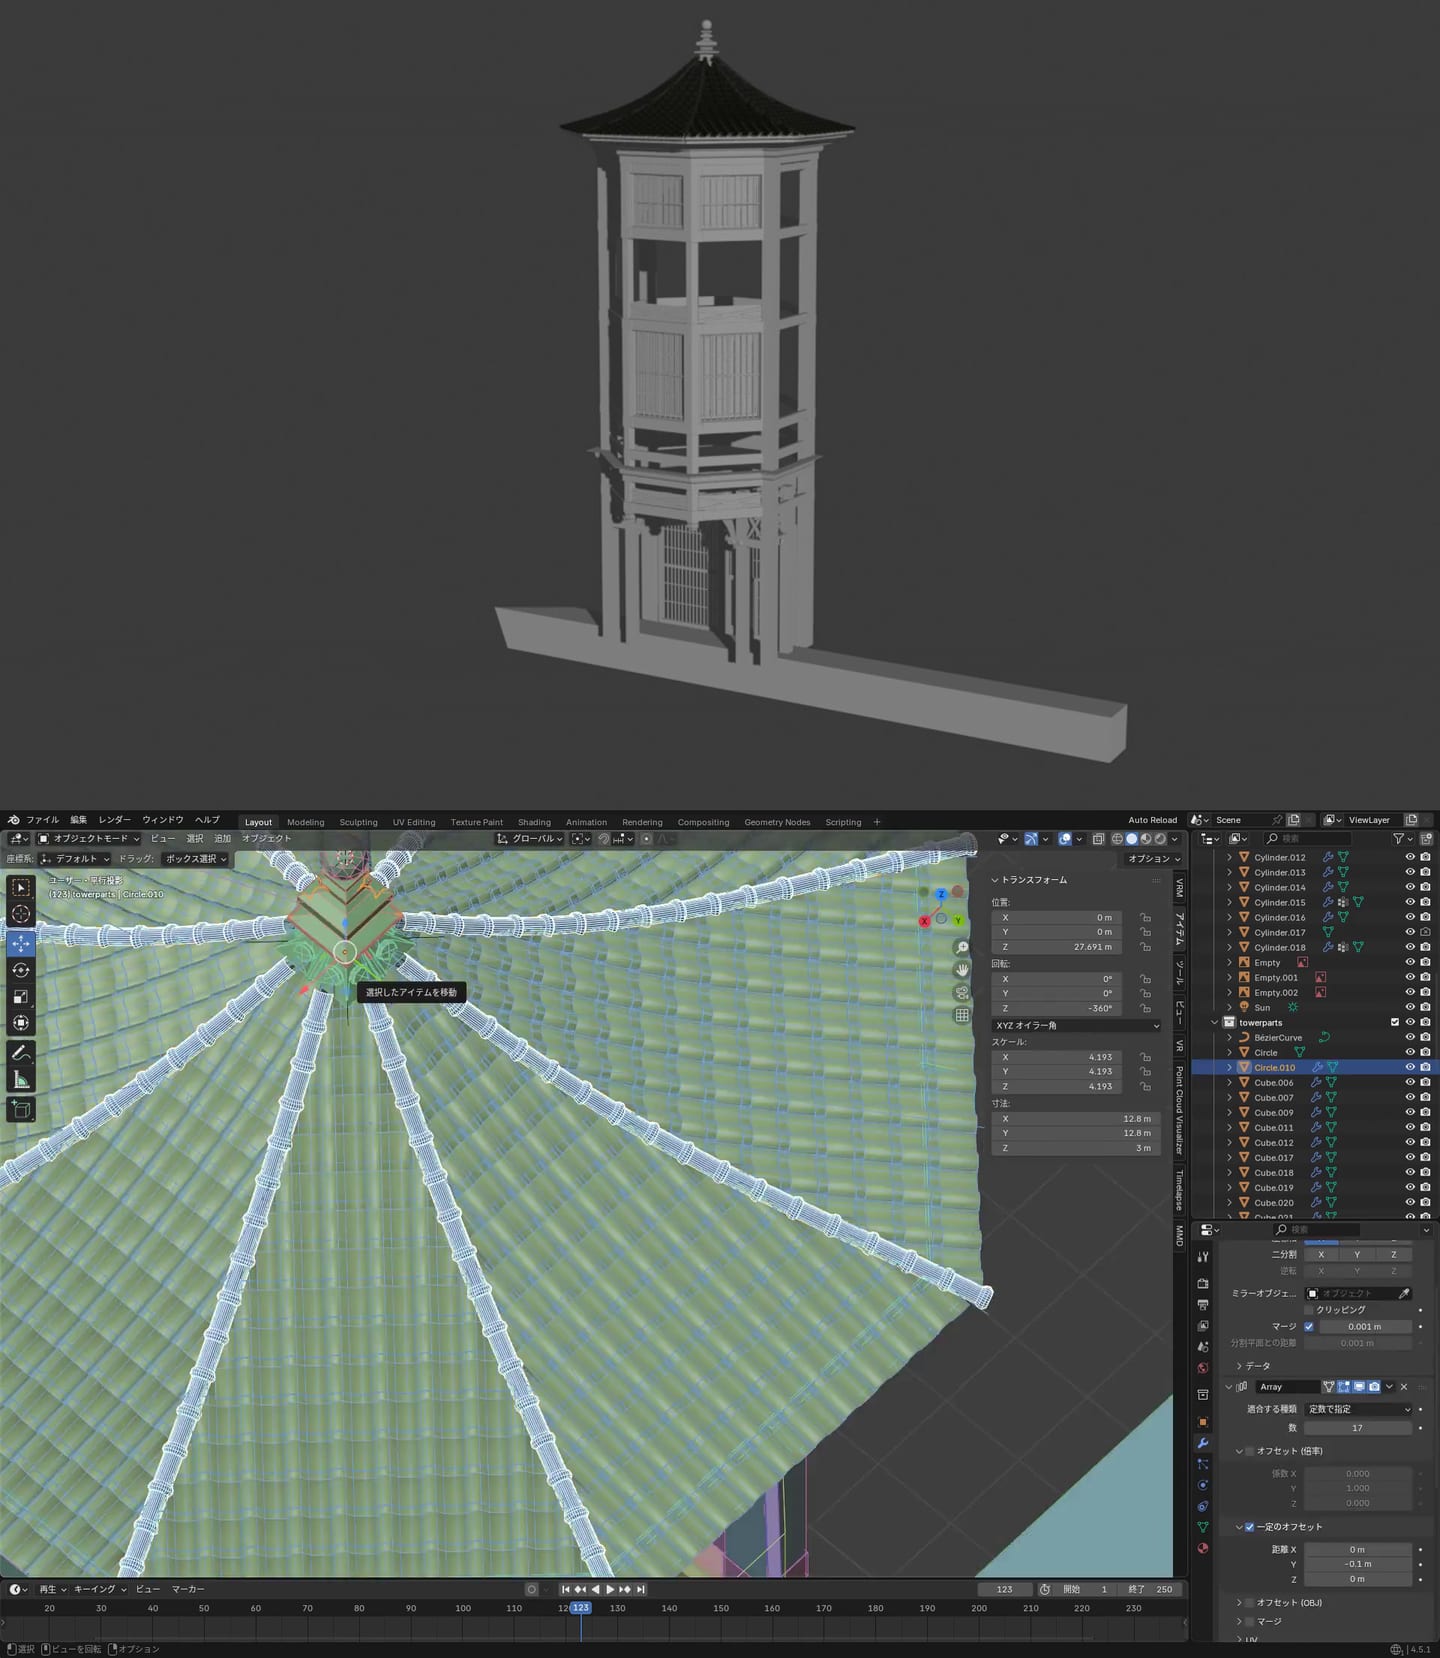Click the pan hand viewport icon

(x=962, y=970)
